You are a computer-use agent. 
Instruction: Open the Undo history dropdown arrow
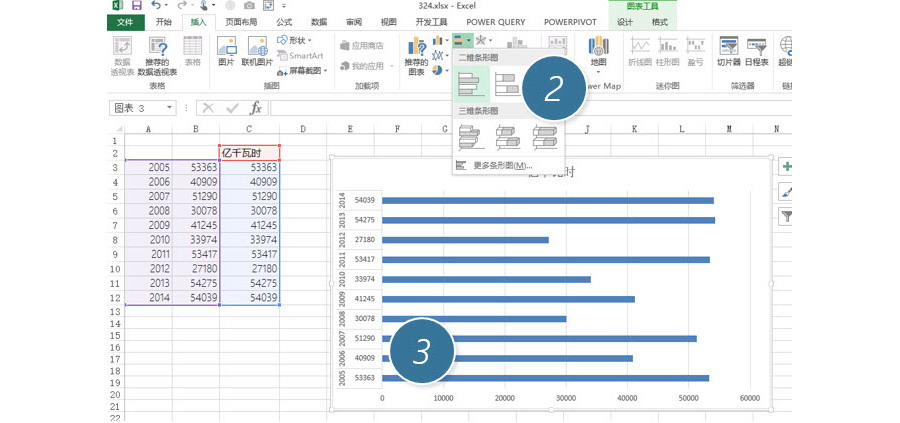(166, 6)
